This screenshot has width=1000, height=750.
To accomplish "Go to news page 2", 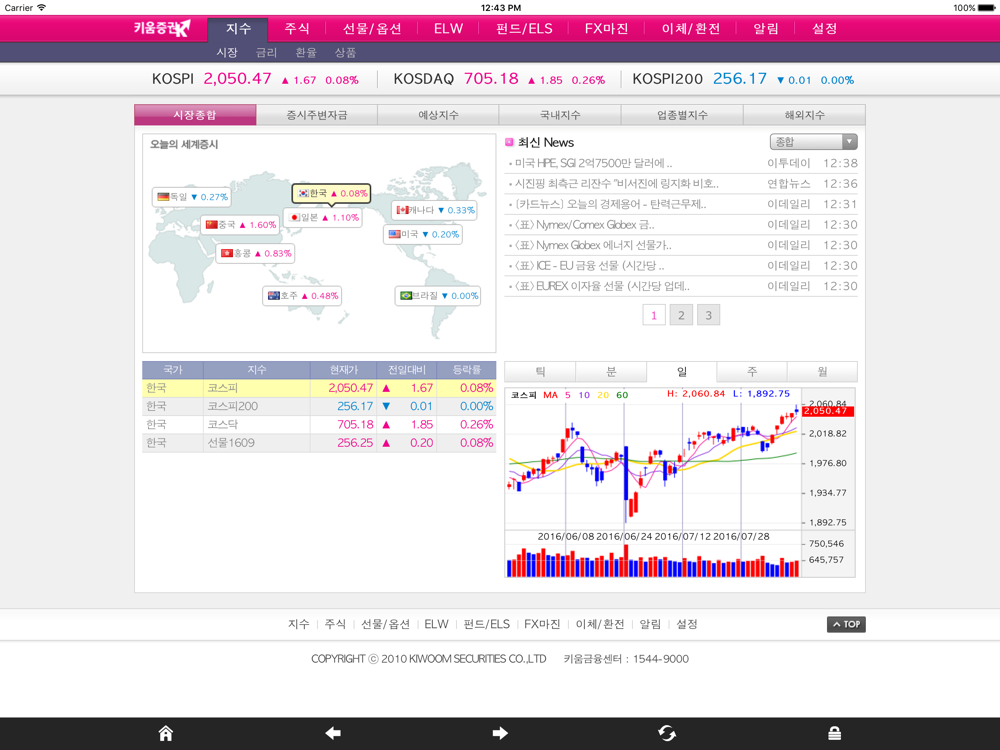I will [681, 315].
